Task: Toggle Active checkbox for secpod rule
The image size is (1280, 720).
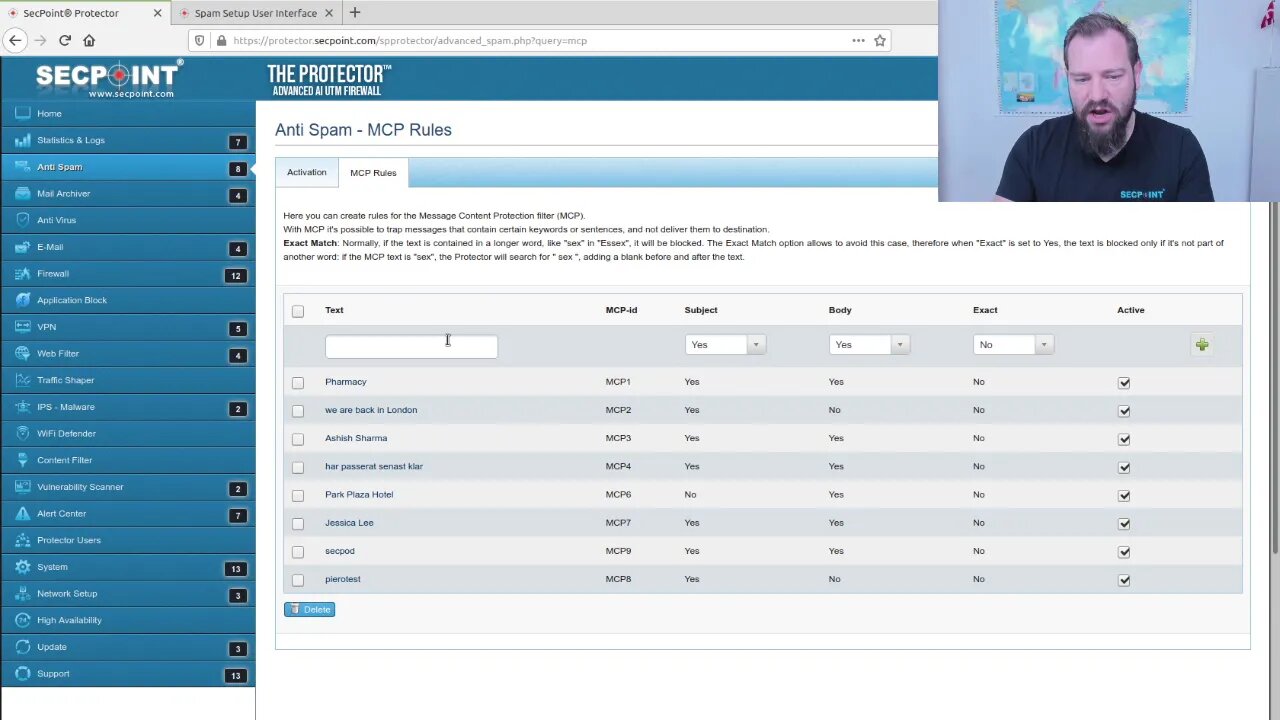Action: pos(1124,552)
